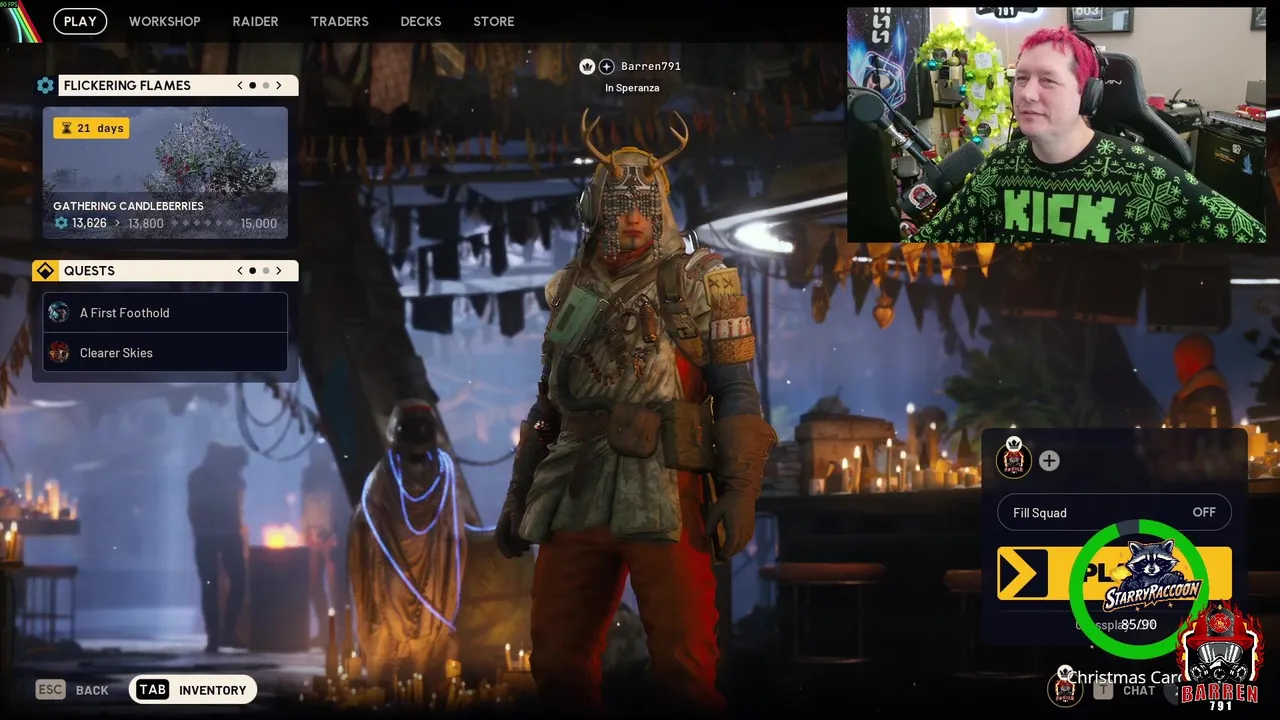This screenshot has width=1280, height=720.
Task: Open the PLAY tab in top navigation
Action: point(80,21)
